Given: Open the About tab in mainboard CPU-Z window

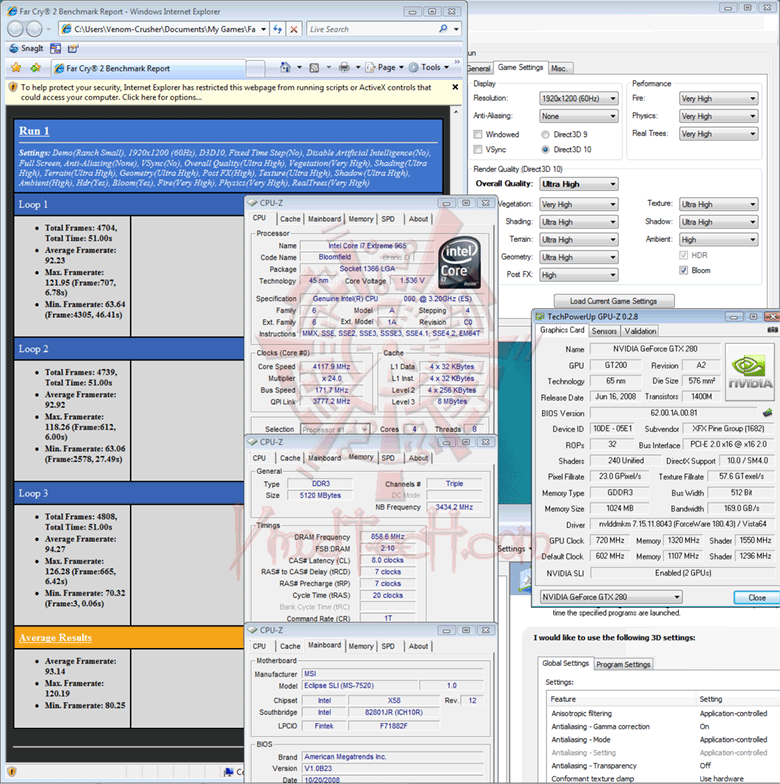Looking at the screenshot, I should 418,646.
